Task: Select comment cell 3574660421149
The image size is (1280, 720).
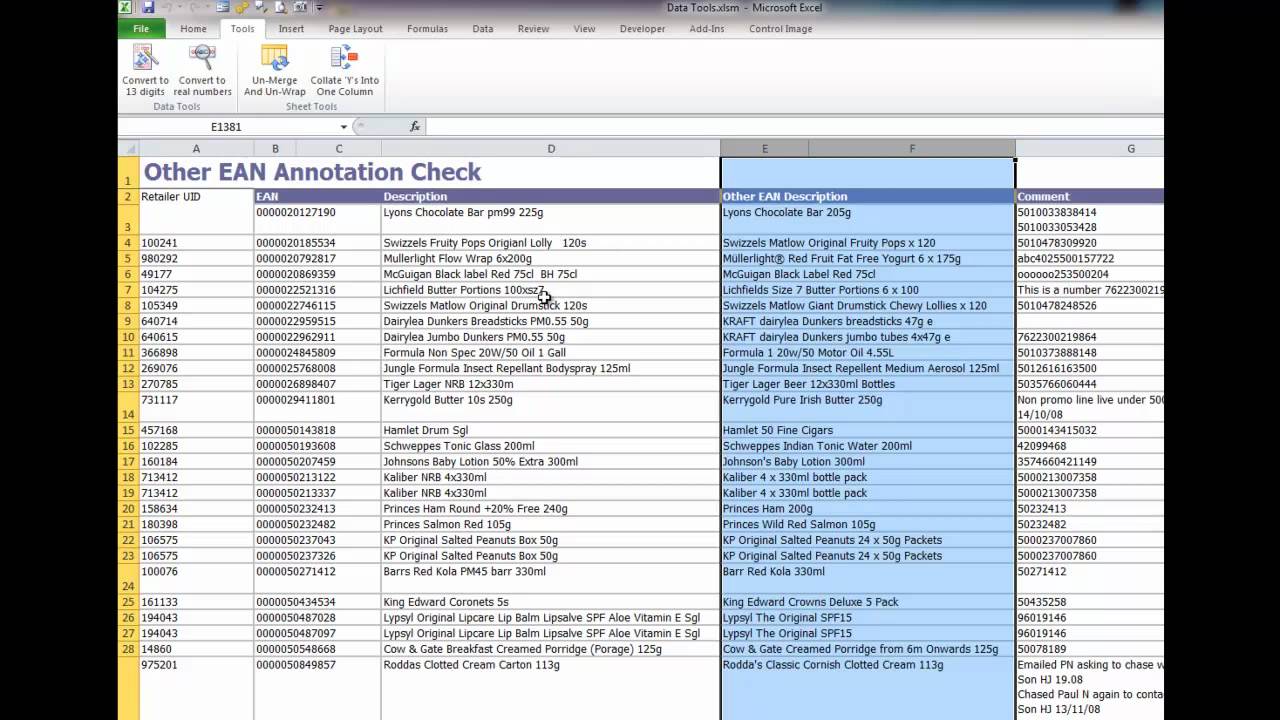Action: pos(1090,462)
